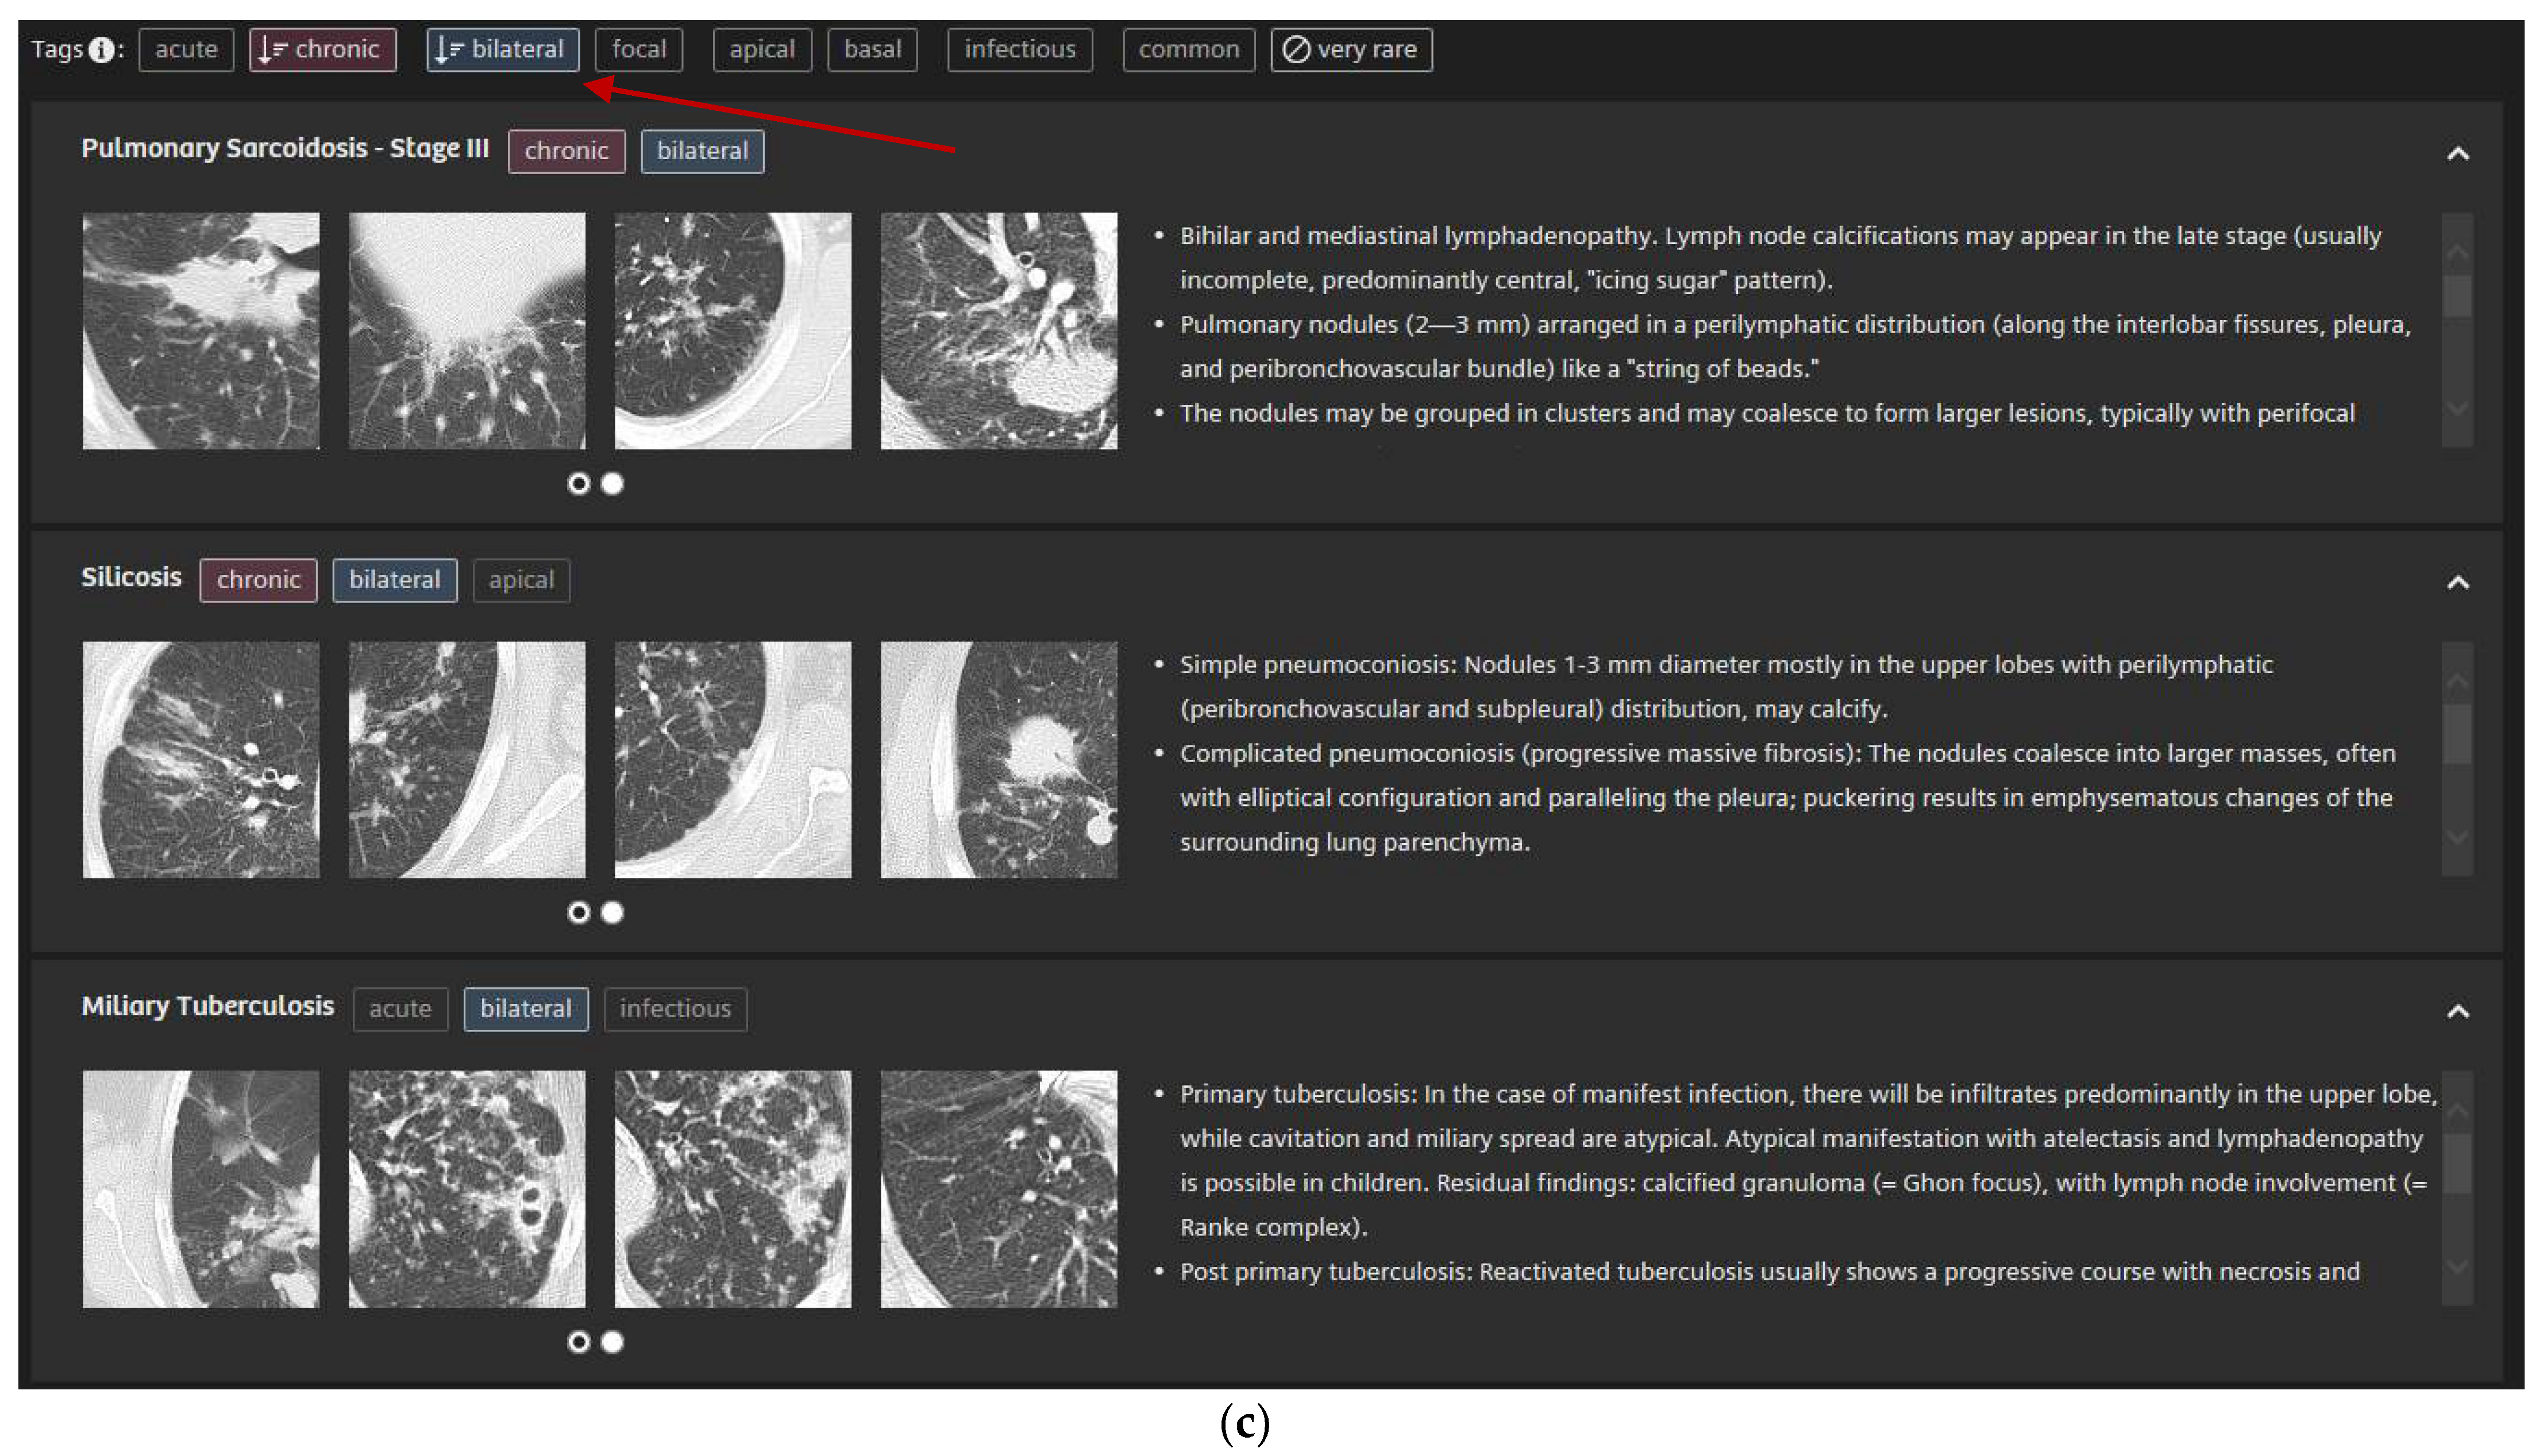Click scroll-down arrow of Sarcoidosis description
2547x1456 pixels.
[x=2457, y=408]
